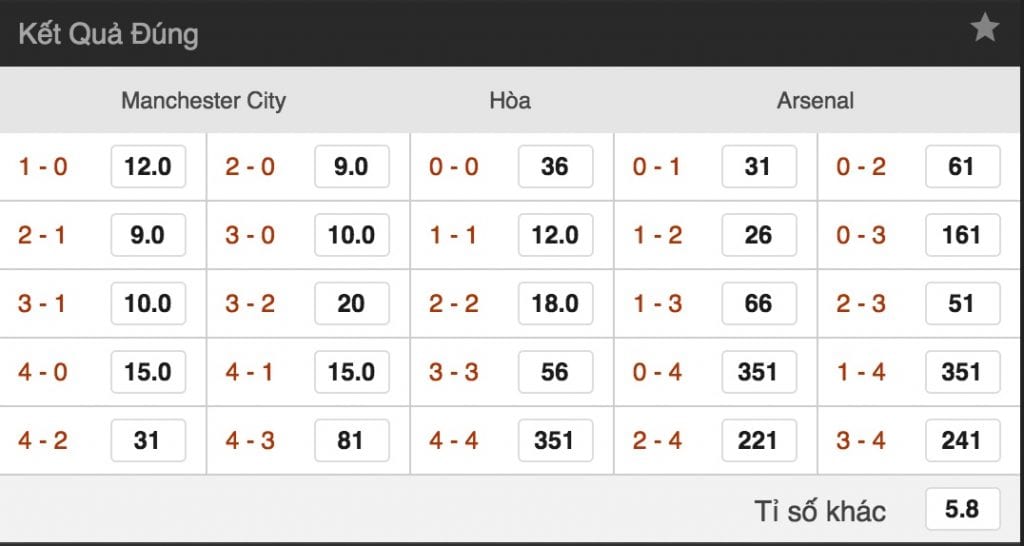Choose the 3 - 0 odds 10.0

351,235
